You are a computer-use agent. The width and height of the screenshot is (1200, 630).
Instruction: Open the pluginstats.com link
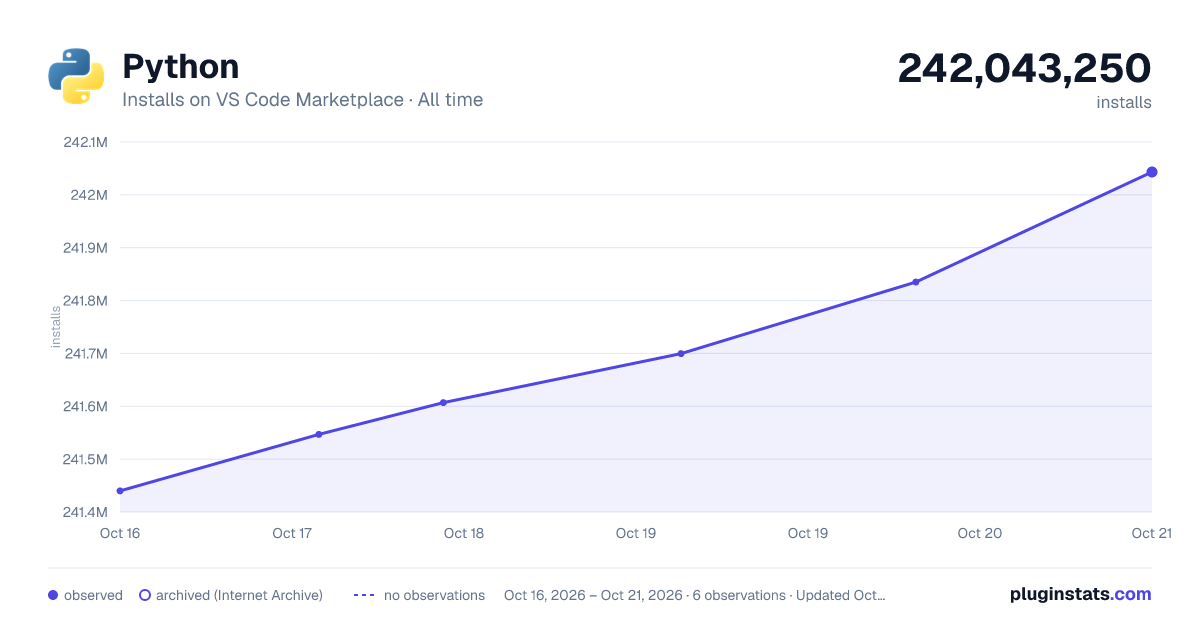click(1081, 594)
